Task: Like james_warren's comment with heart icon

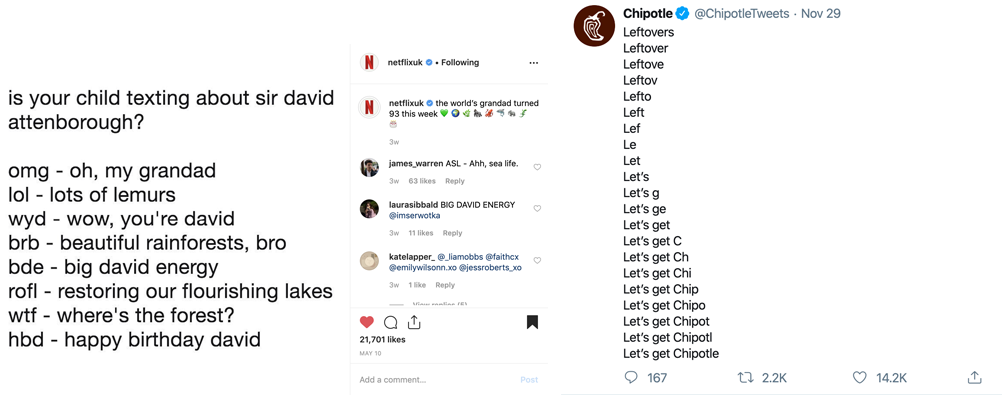Action: (x=537, y=167)
